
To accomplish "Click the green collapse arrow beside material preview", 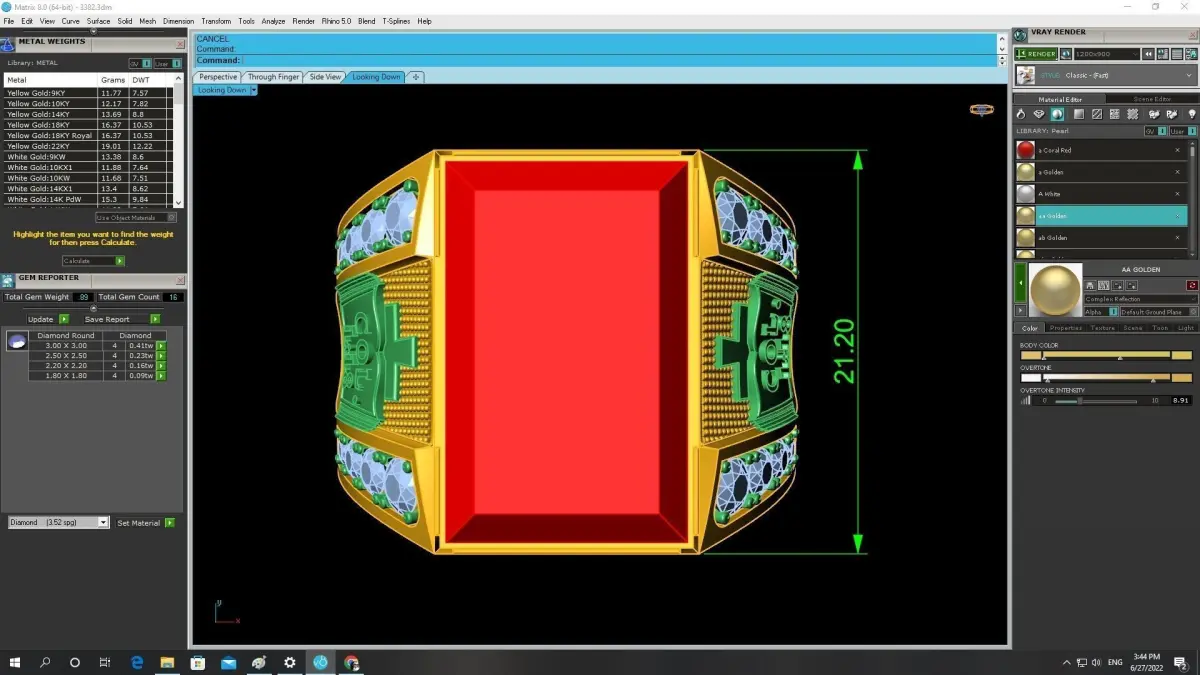I will 1020,284.
